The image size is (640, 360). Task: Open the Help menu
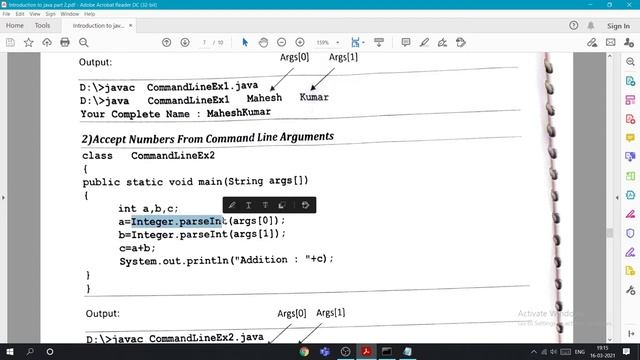point(90,14)
